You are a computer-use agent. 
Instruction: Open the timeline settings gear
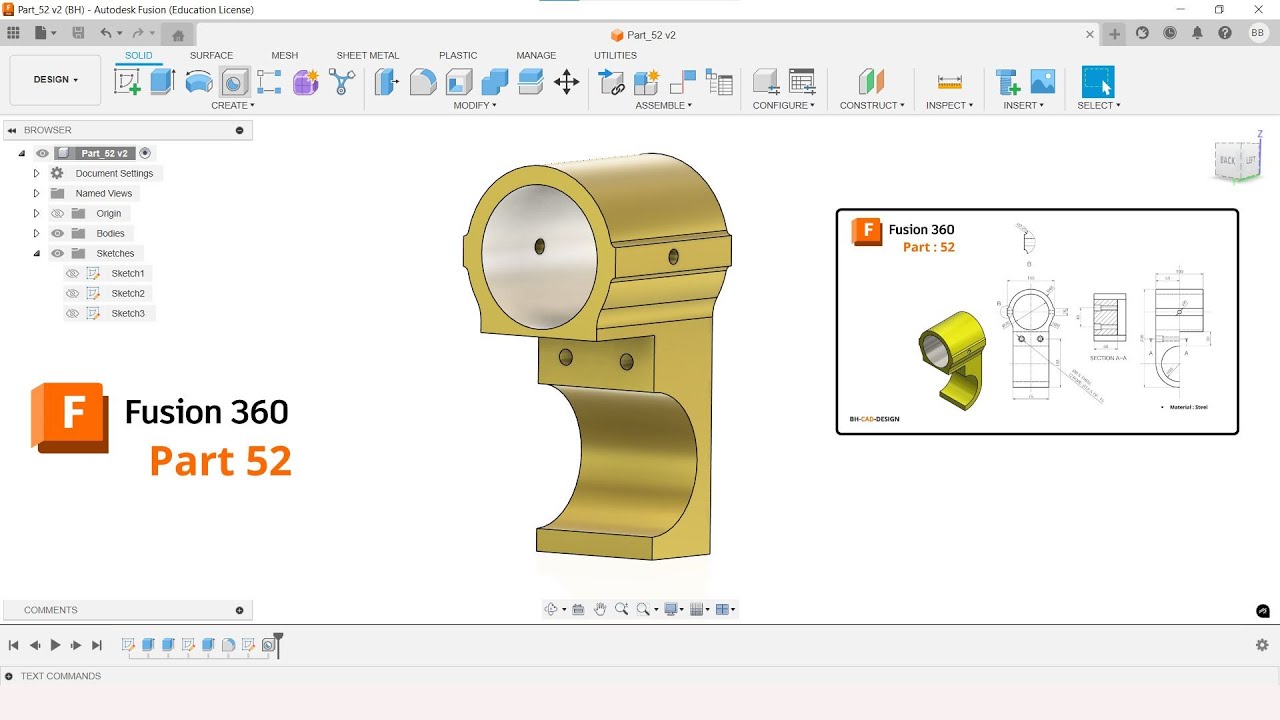(1262, 645)
